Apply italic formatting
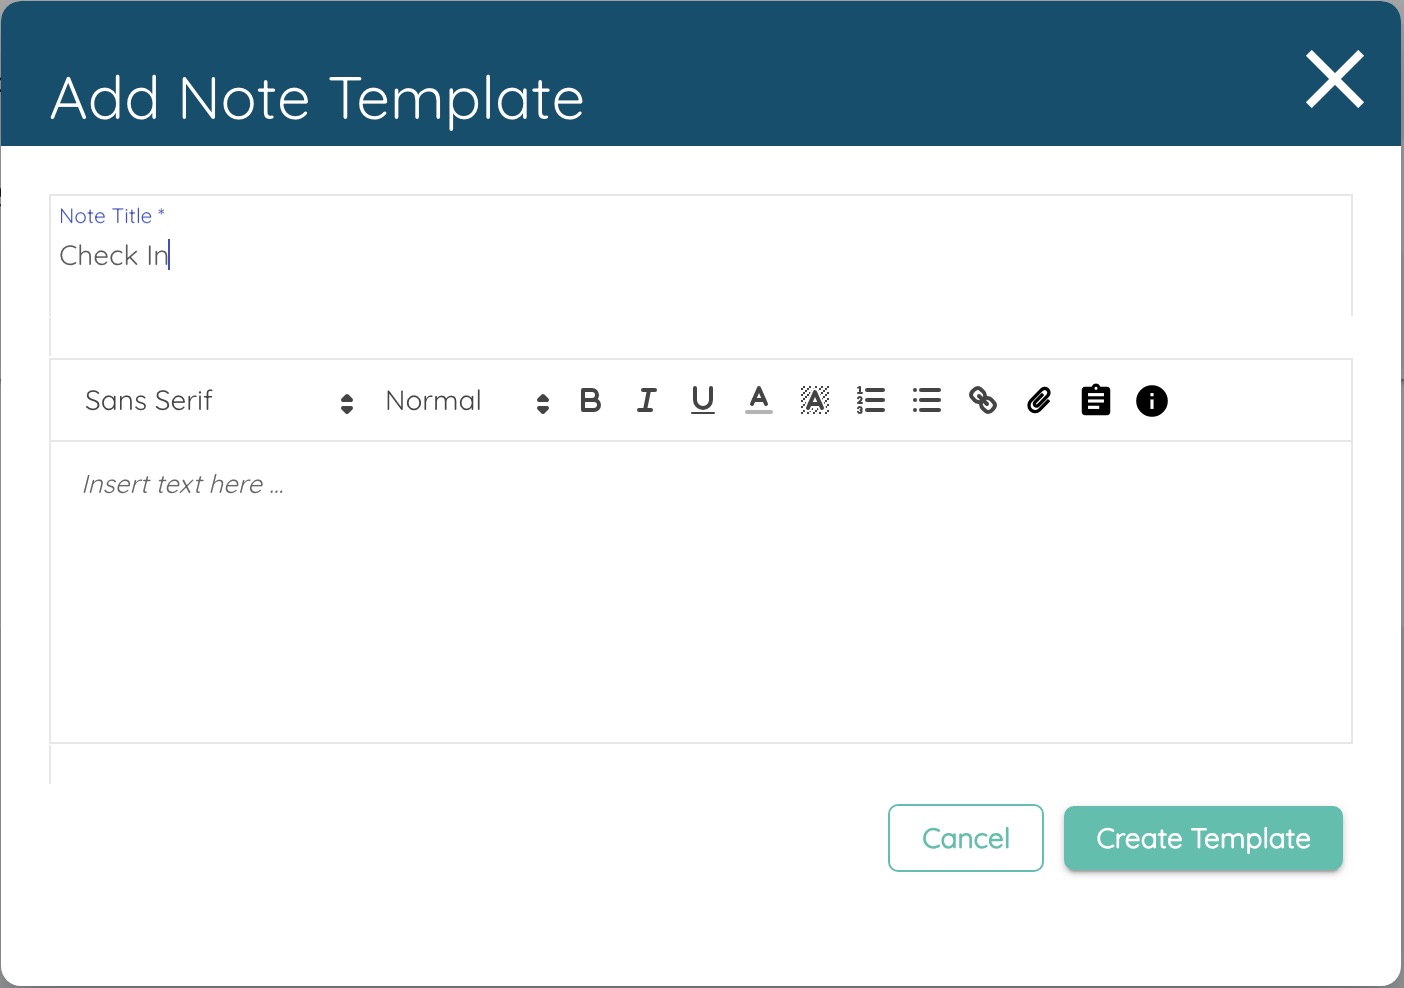This screenshot has width=1404, height=988. click(x=646, y=400)
